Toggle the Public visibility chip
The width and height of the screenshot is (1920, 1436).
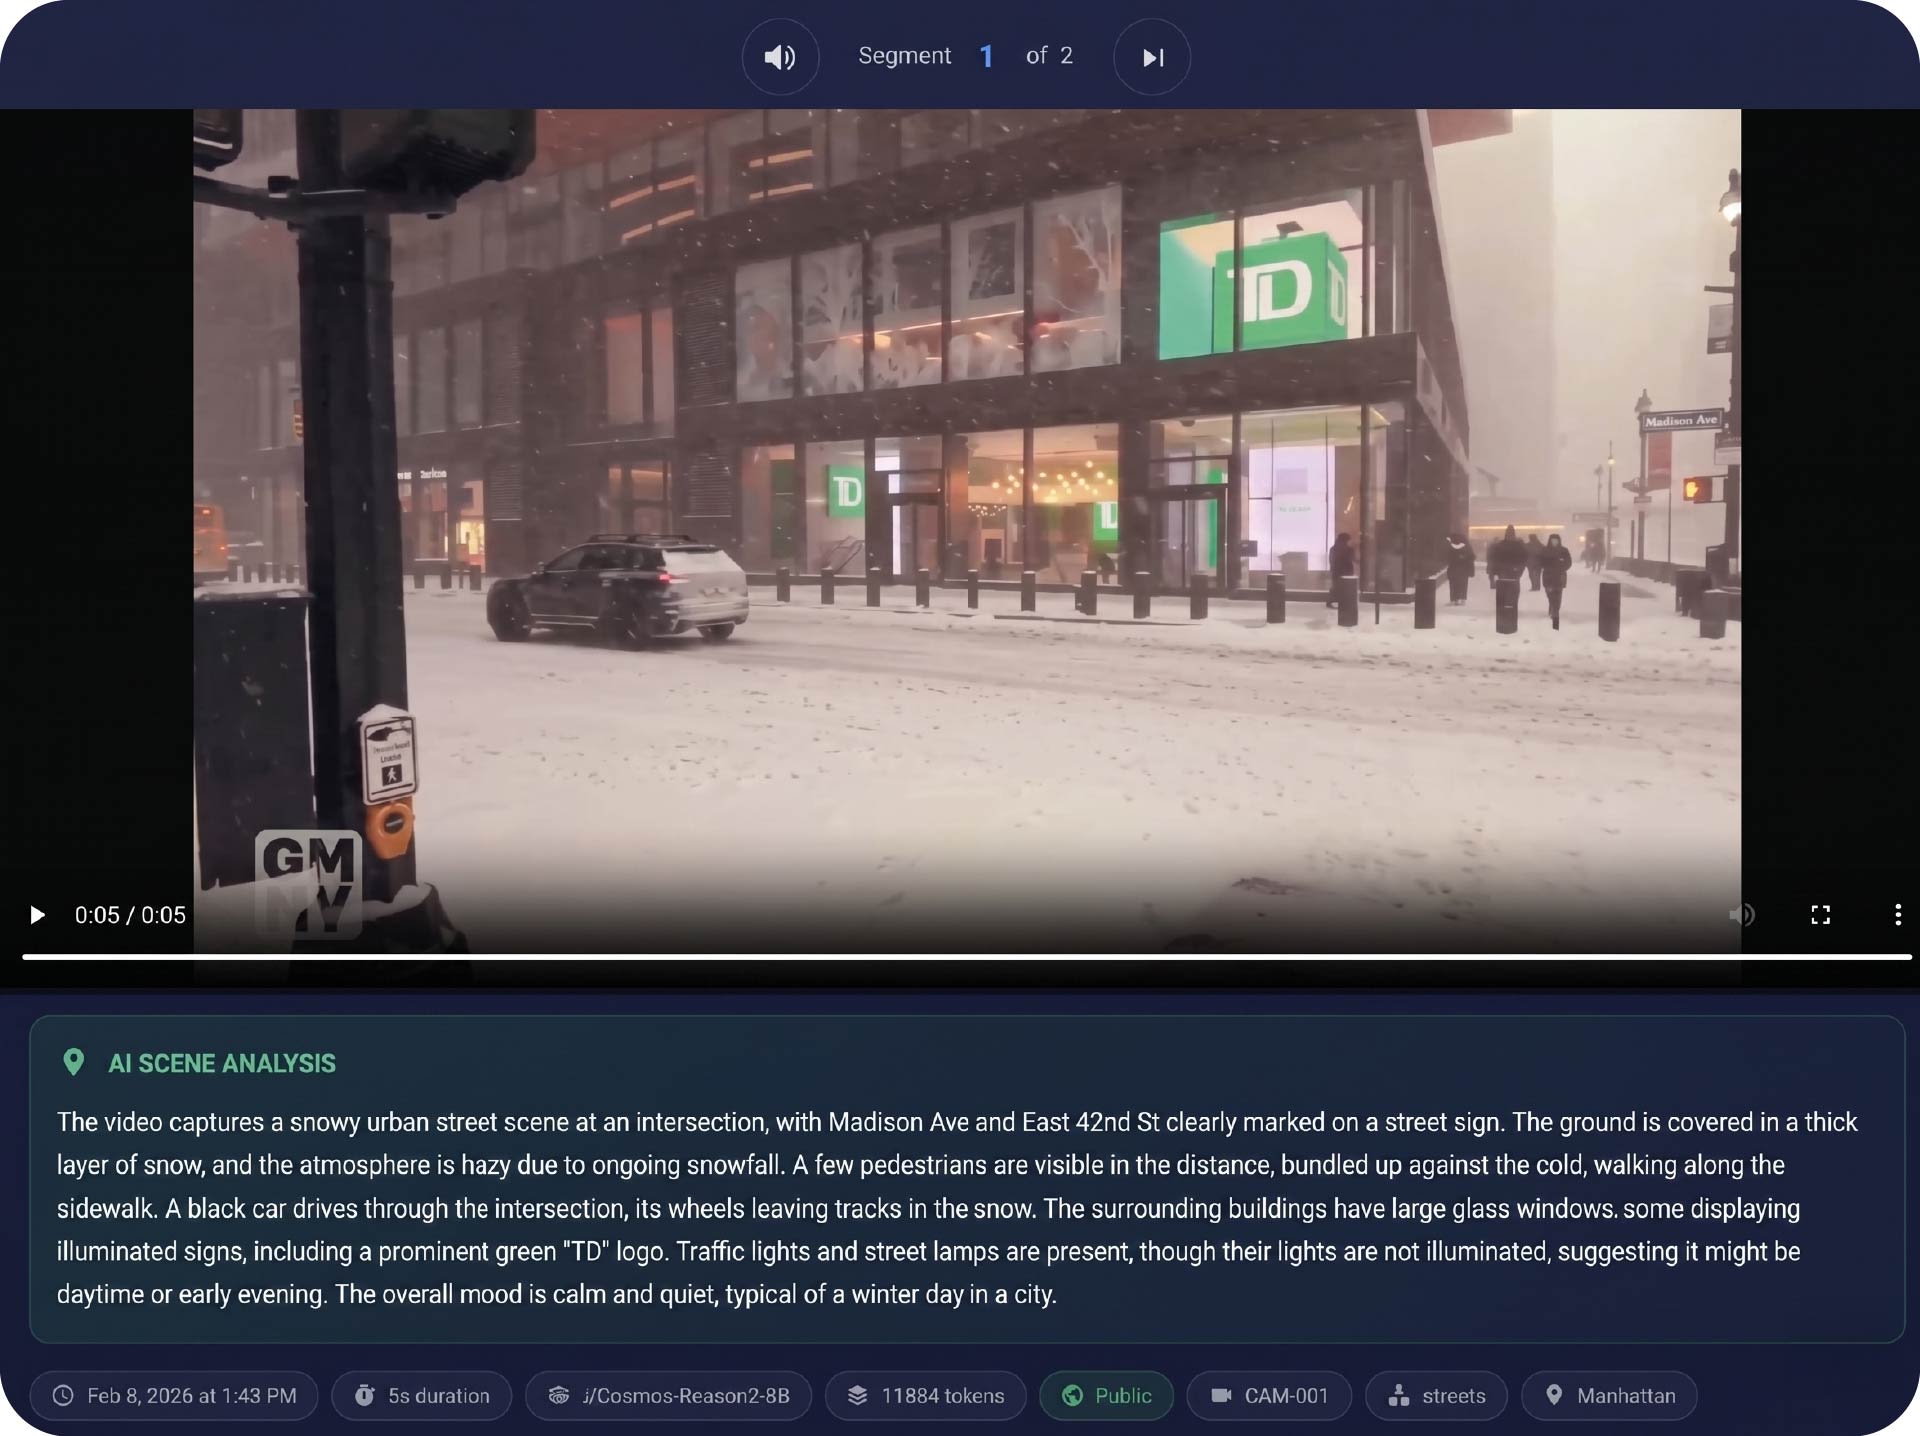1106,1395
